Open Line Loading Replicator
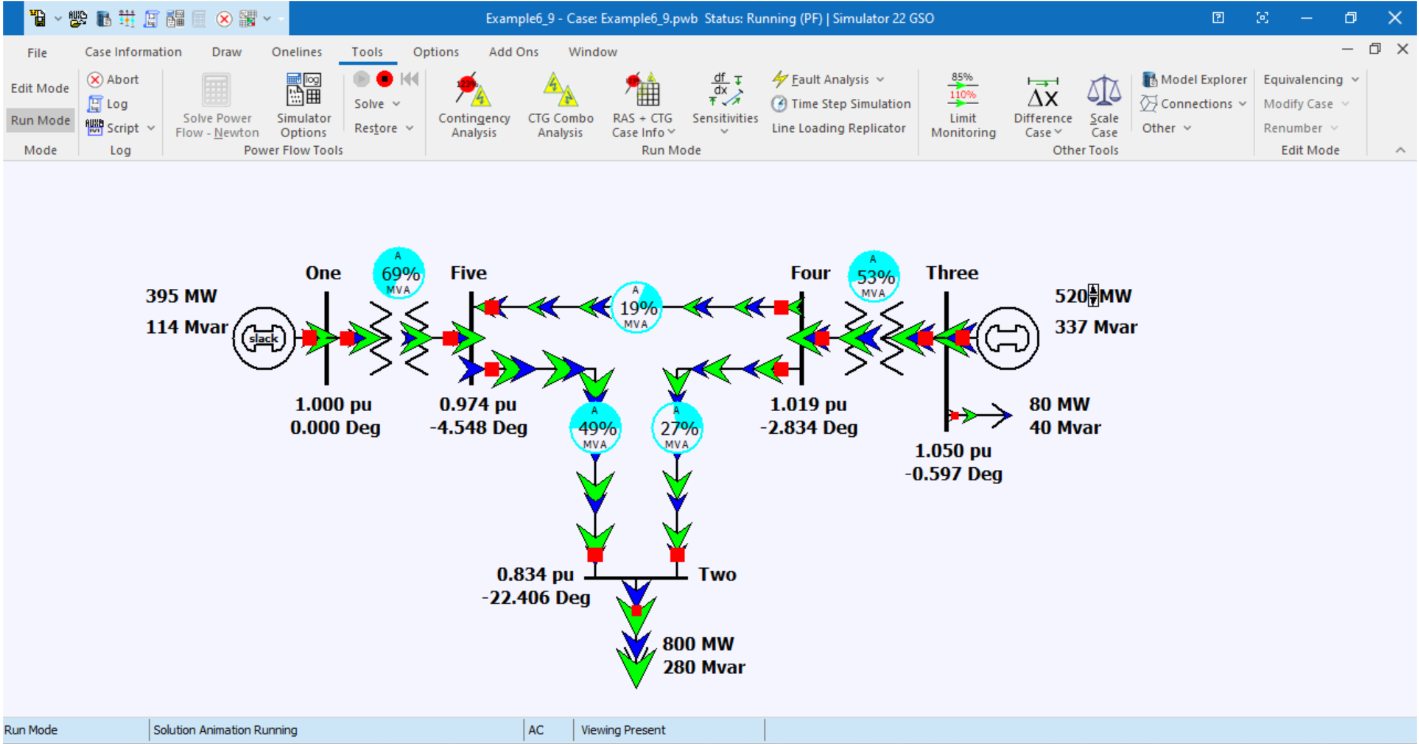Screen dimensions: 1419x744 point(840,128)
